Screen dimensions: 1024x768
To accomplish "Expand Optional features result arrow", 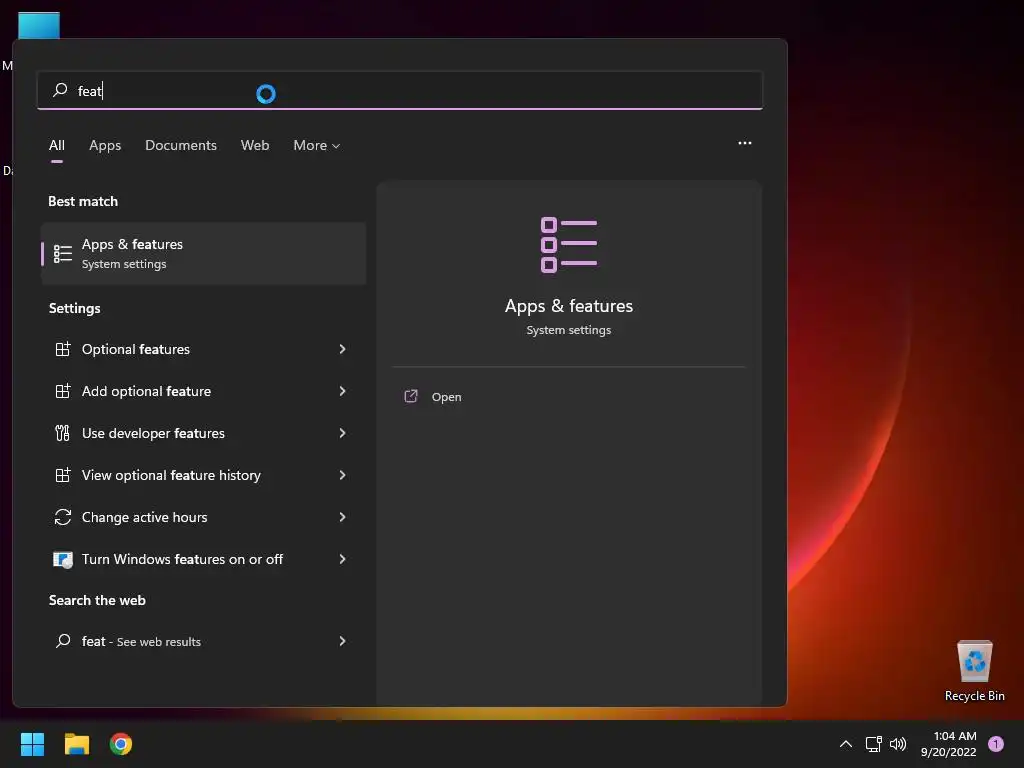I will tap(342, 349).
